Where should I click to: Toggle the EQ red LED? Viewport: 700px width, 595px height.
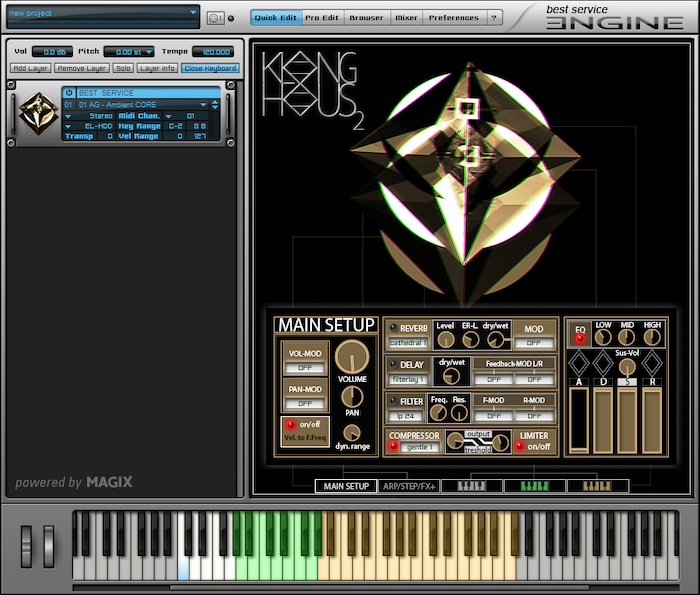tap(580, 339)
